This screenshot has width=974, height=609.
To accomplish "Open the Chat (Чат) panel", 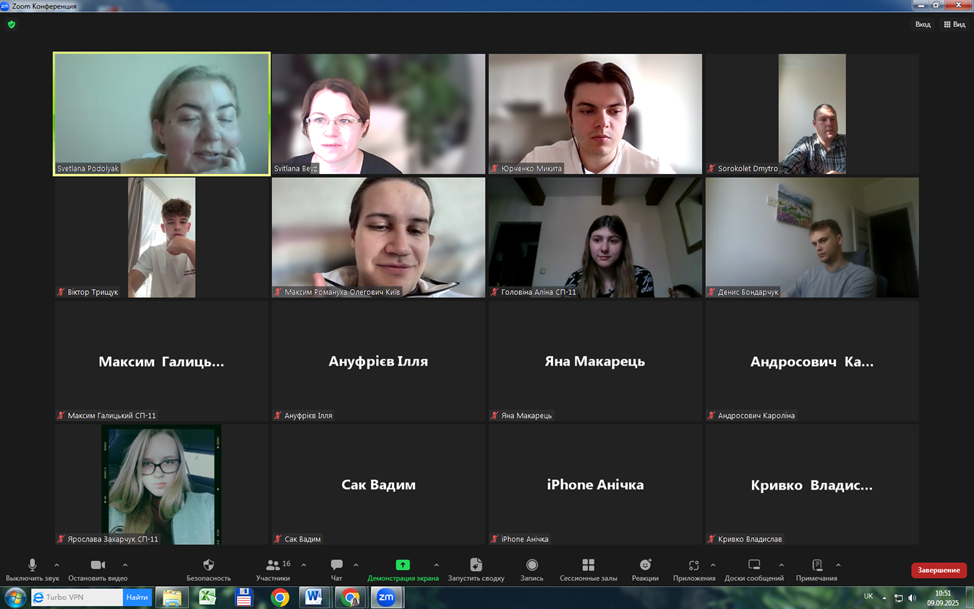I will (336, 566).
